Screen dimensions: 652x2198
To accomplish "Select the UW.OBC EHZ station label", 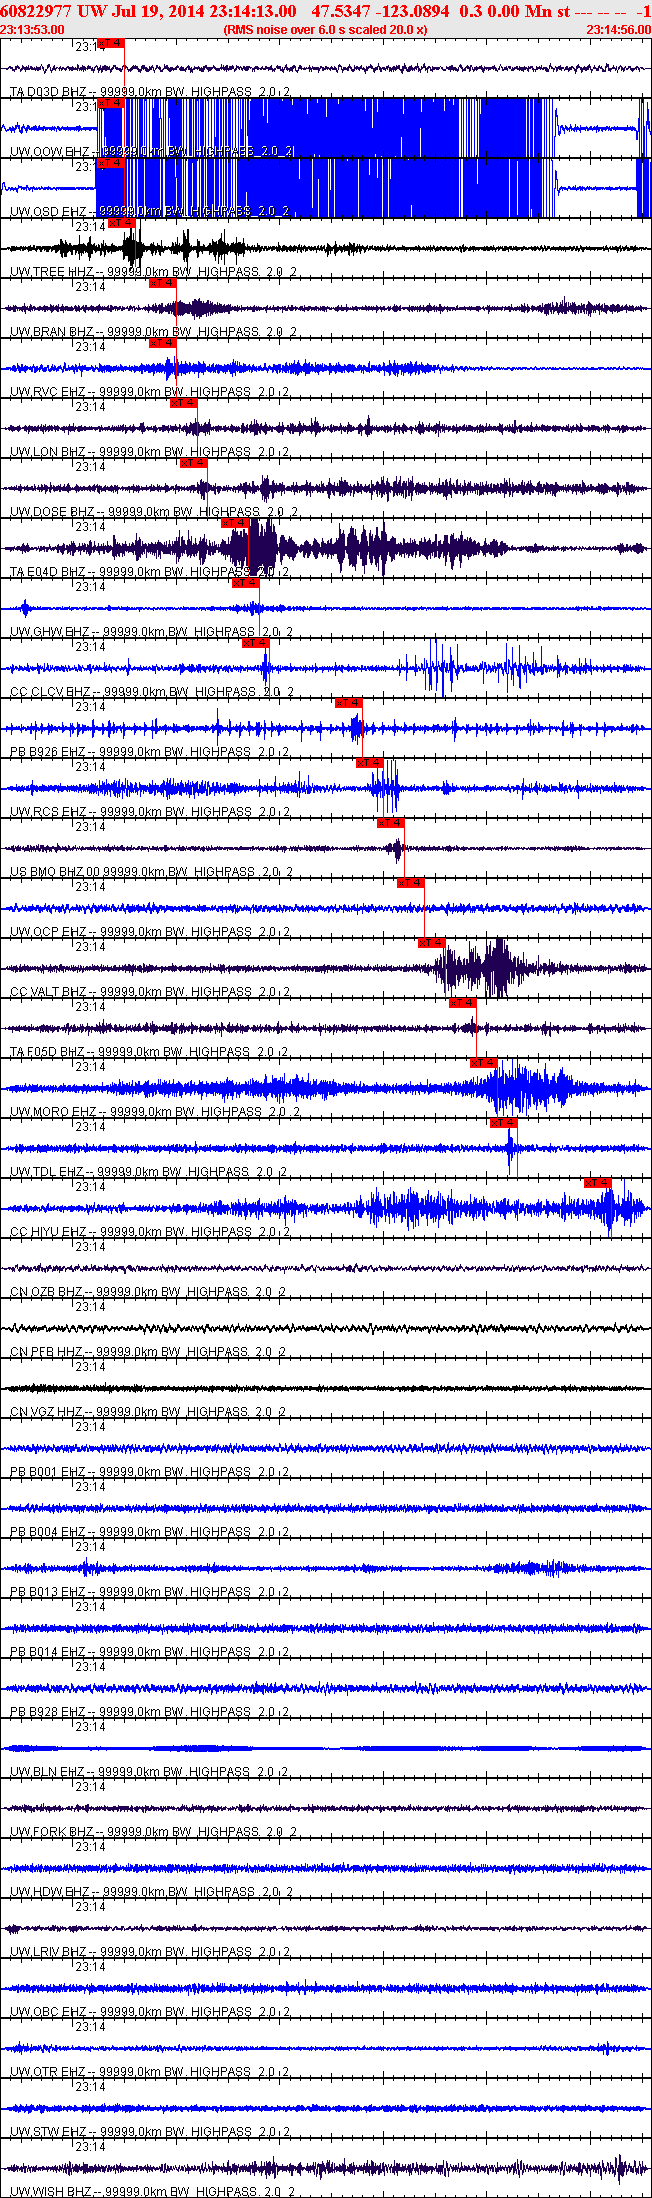I will click(x=48, y=2012).
